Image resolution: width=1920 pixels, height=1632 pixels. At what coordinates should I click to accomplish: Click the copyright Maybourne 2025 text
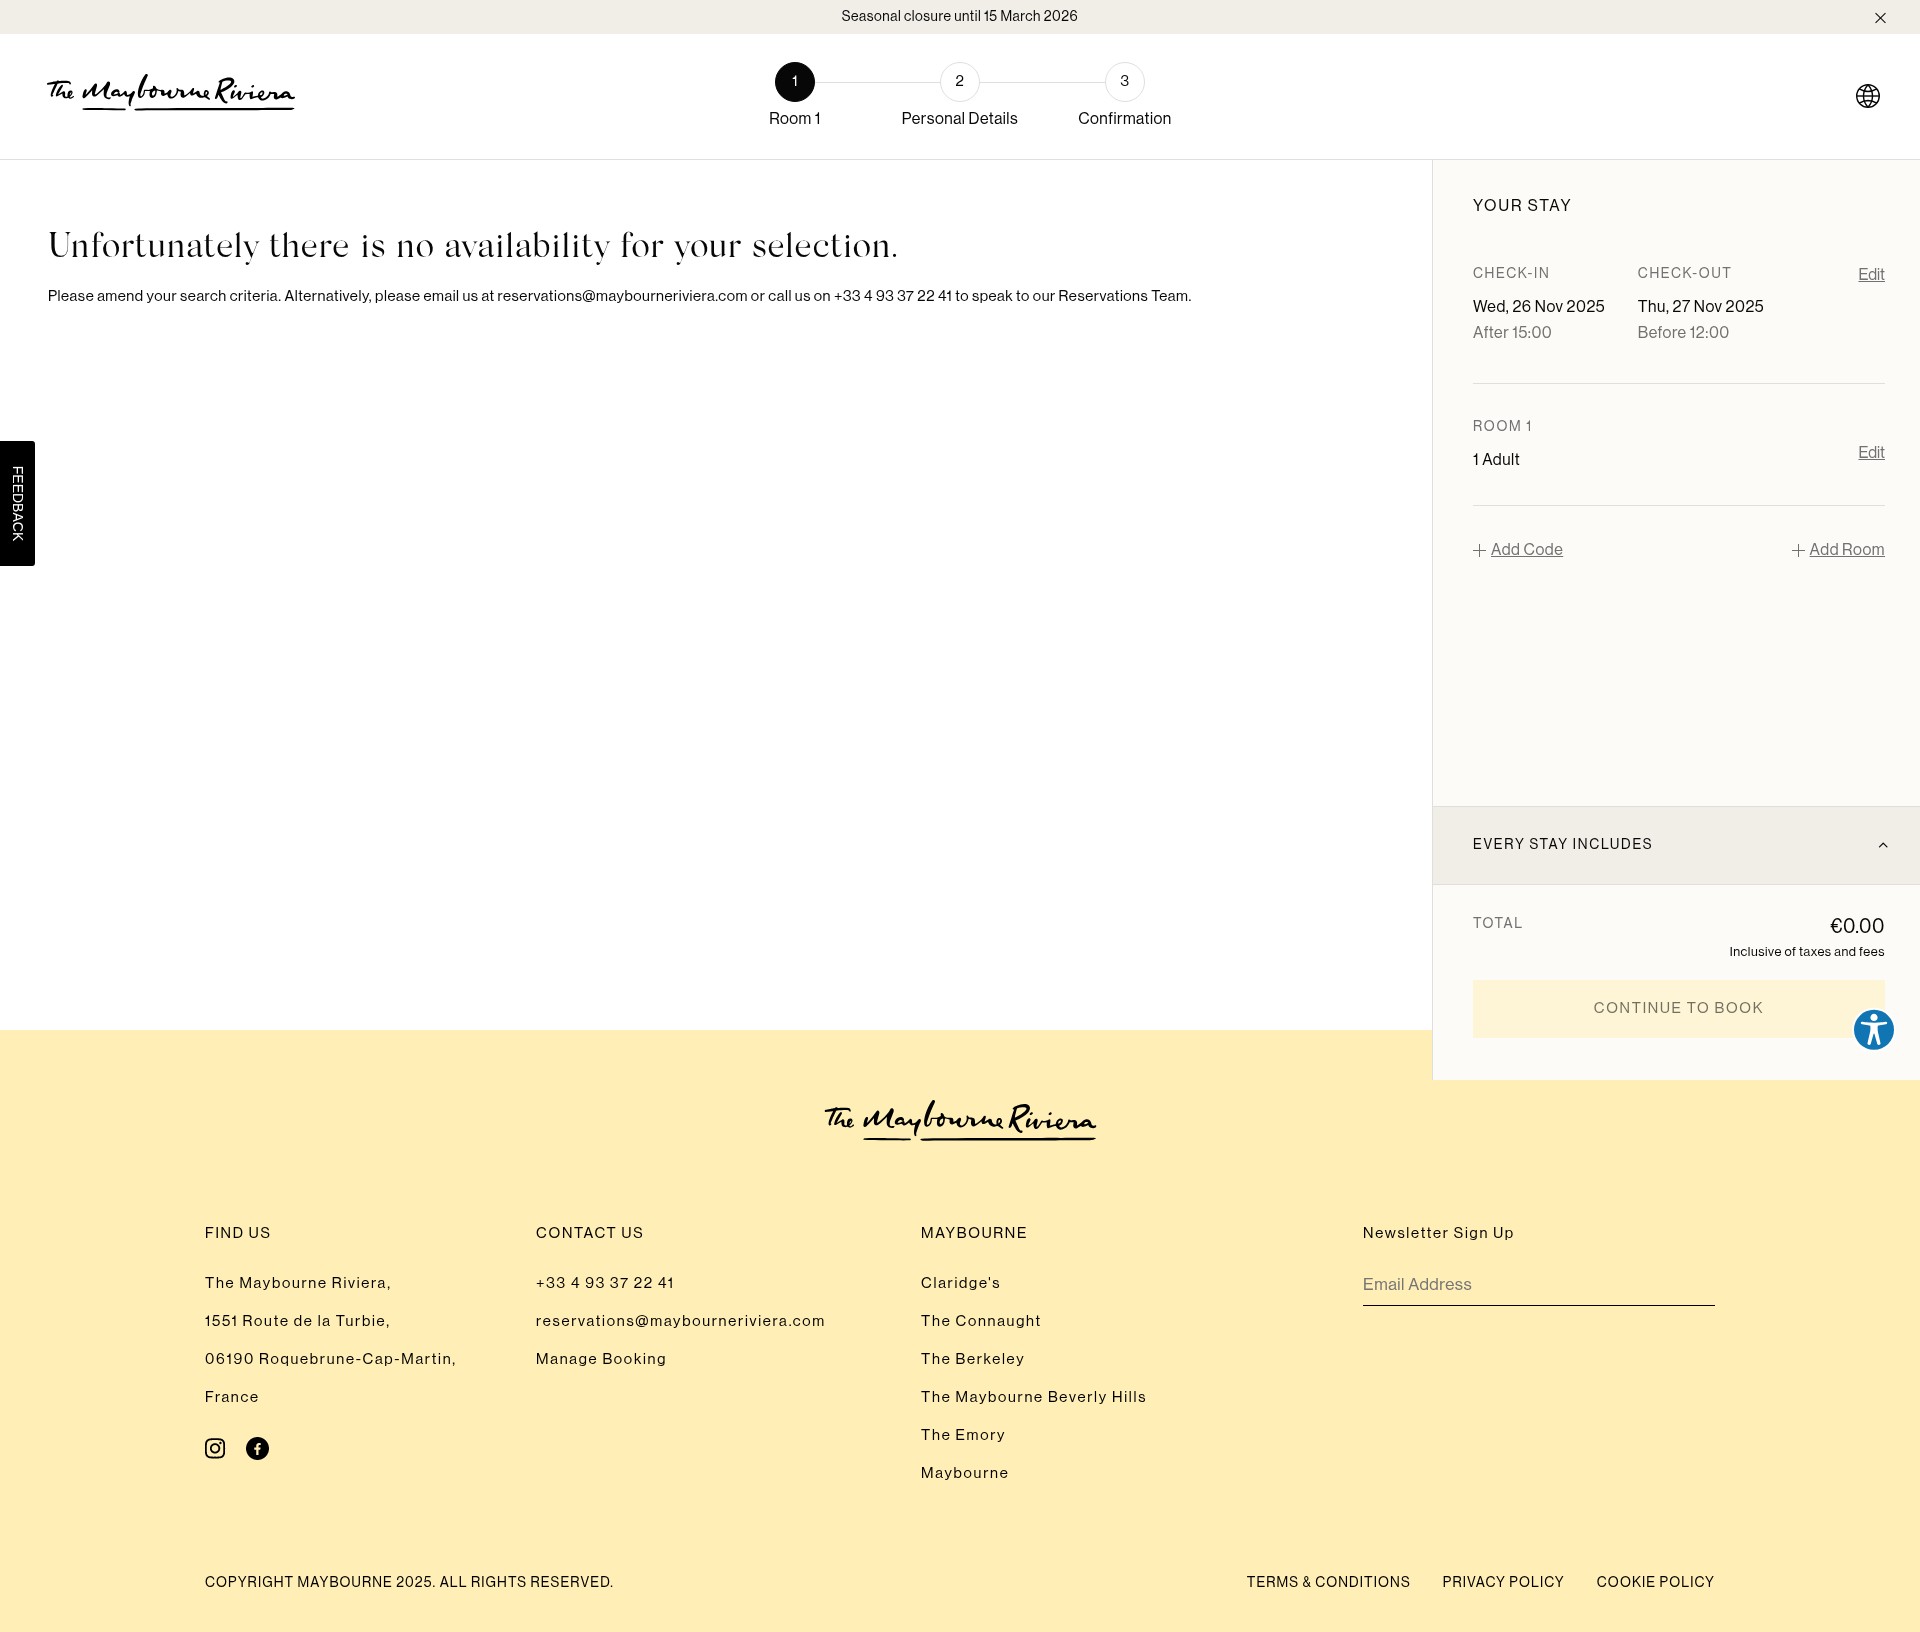coord(409,1582)
